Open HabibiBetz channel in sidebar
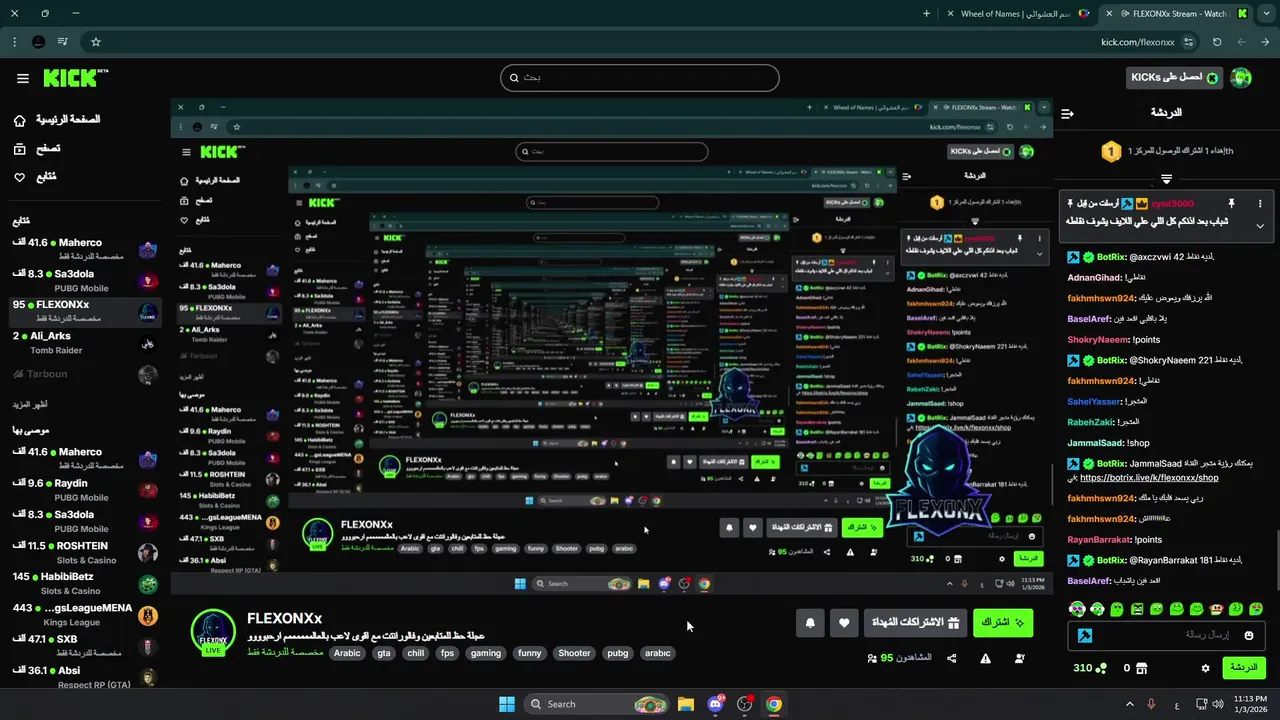Viewport: 1280px width, 720px height. (85, 583)
